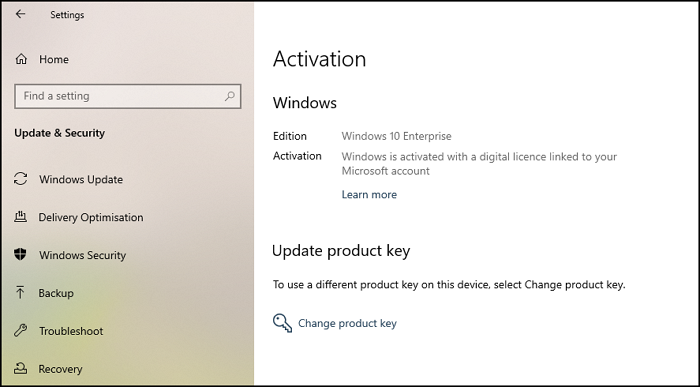Click the Windows Security shield icon
The height and width of the screenshot is (387, 700).
coord(21,255)
